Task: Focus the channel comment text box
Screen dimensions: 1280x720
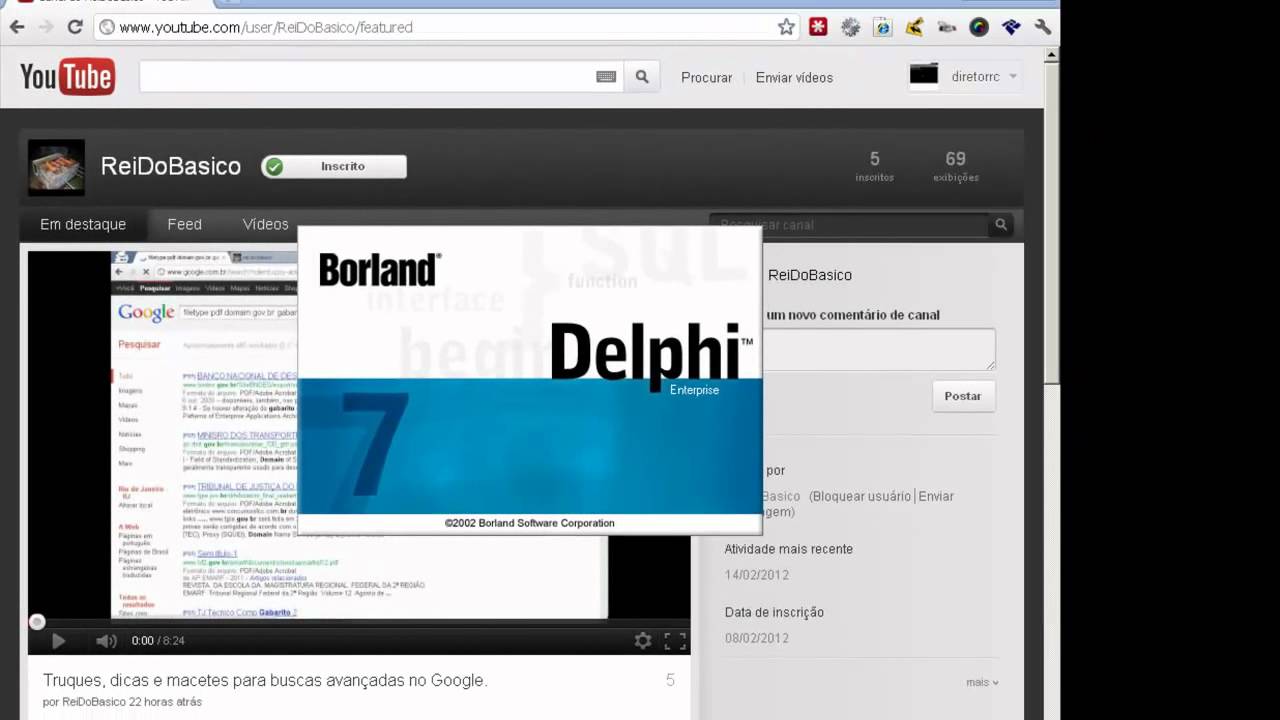Action: tap(879, 349)
